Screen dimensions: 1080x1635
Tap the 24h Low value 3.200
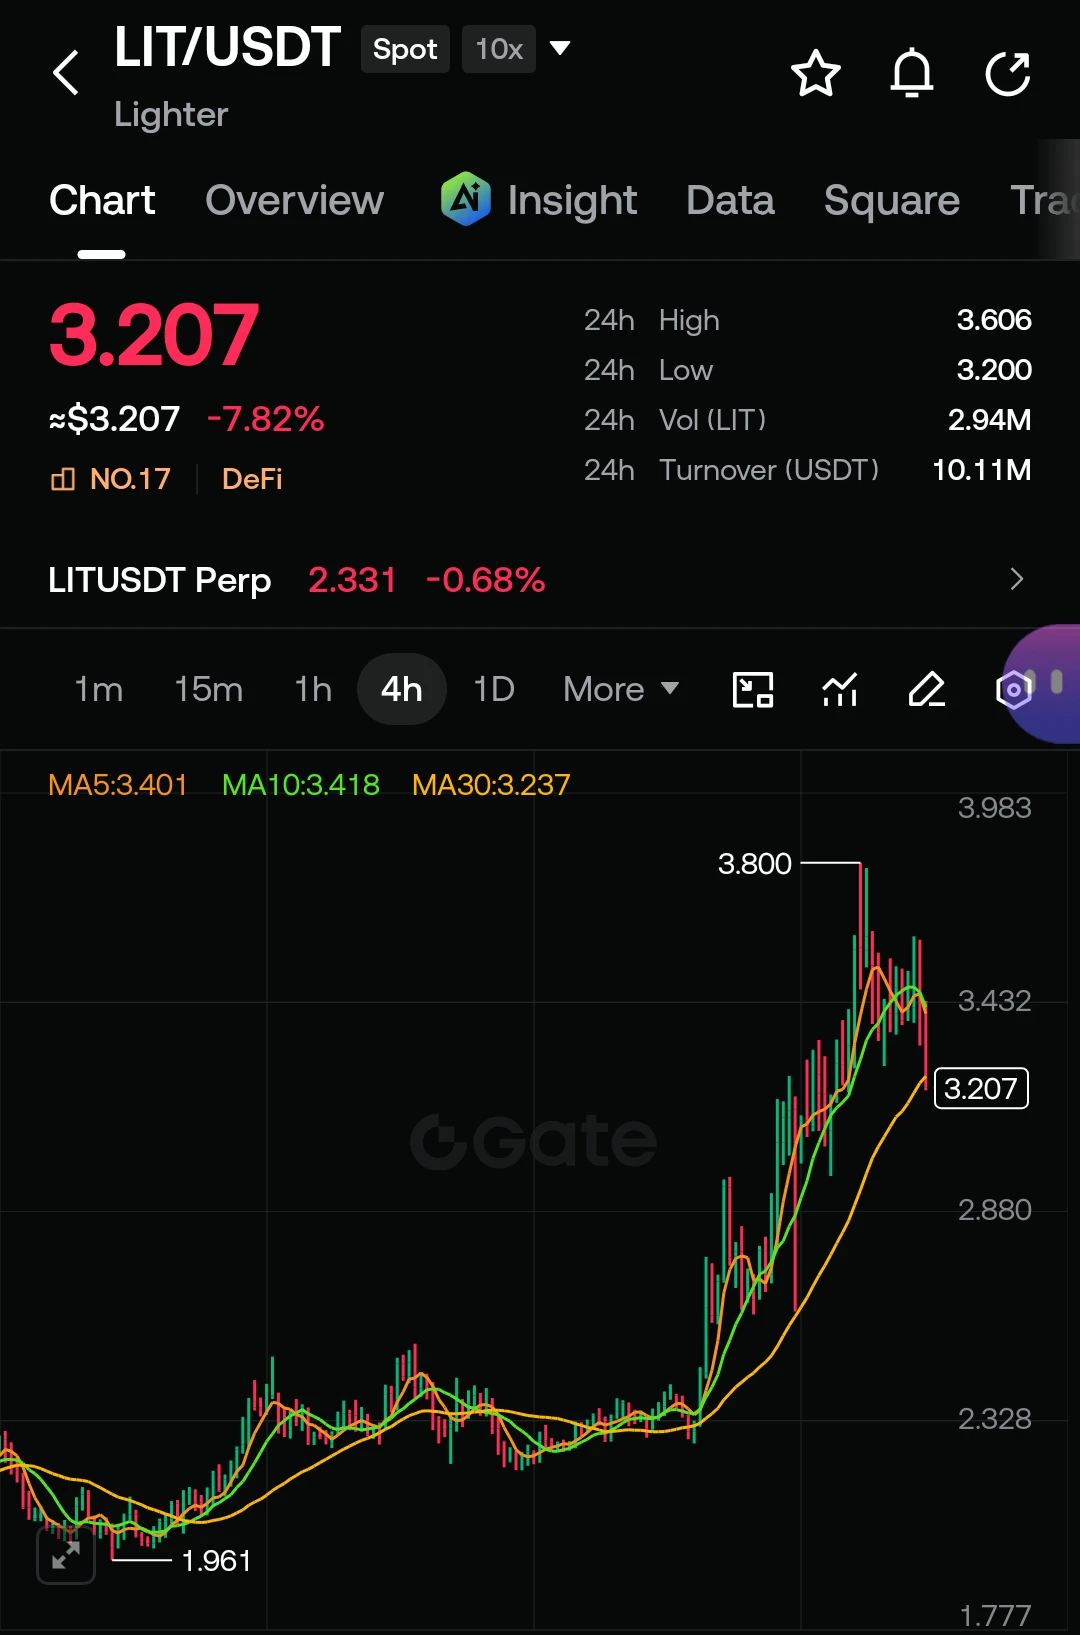click(994, 370)
